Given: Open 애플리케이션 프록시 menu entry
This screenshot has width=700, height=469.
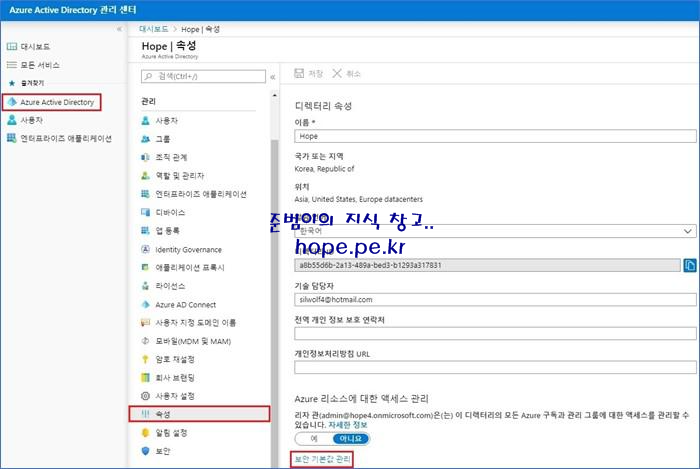Looking at the screenshot, I should [183, 267].
